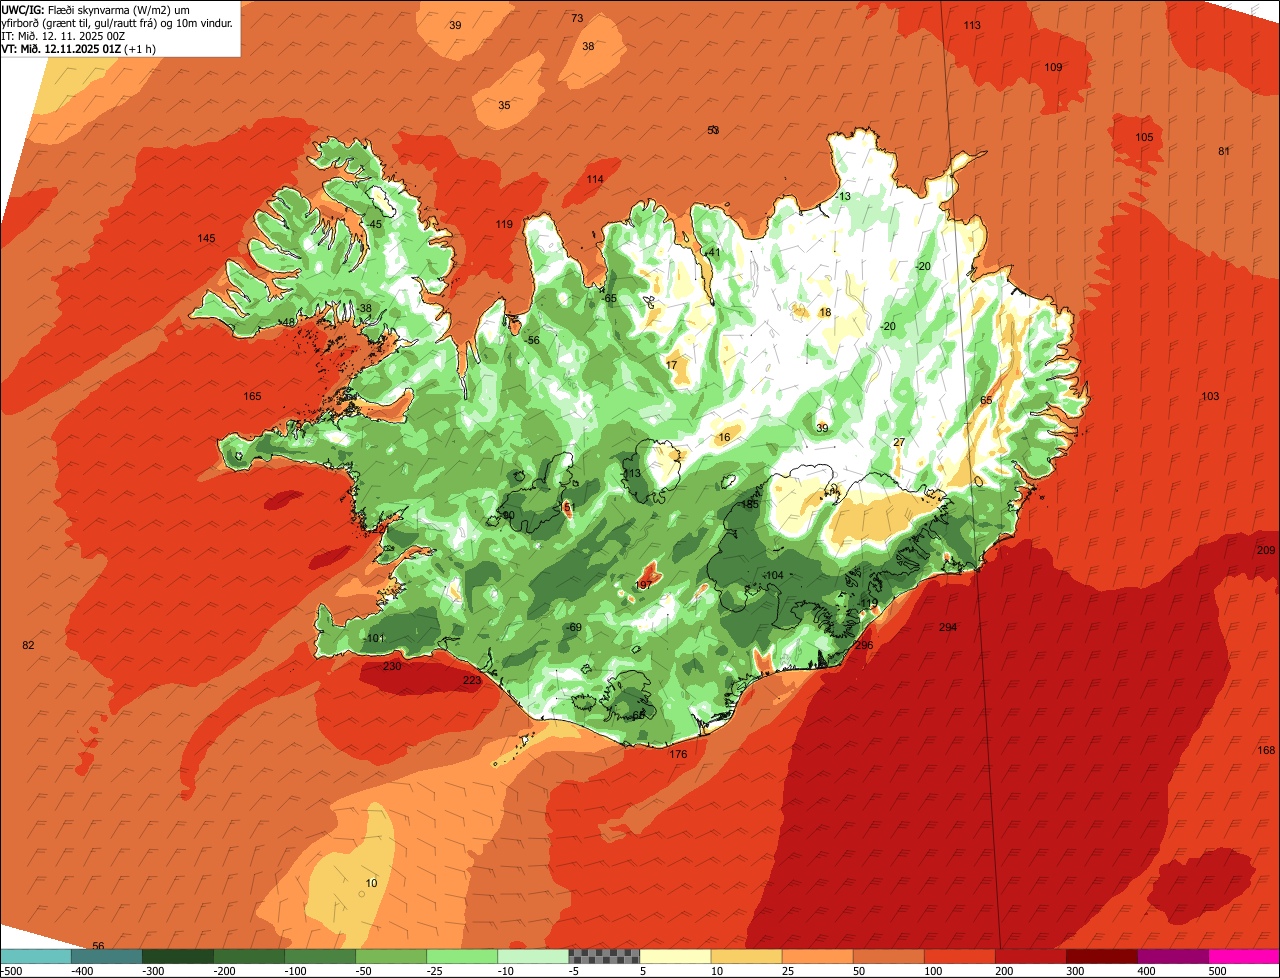The image size is (1280, 978).
Task: Select the value "223" off the south coast
Action: pyautogui.click(x=472, y=680)
